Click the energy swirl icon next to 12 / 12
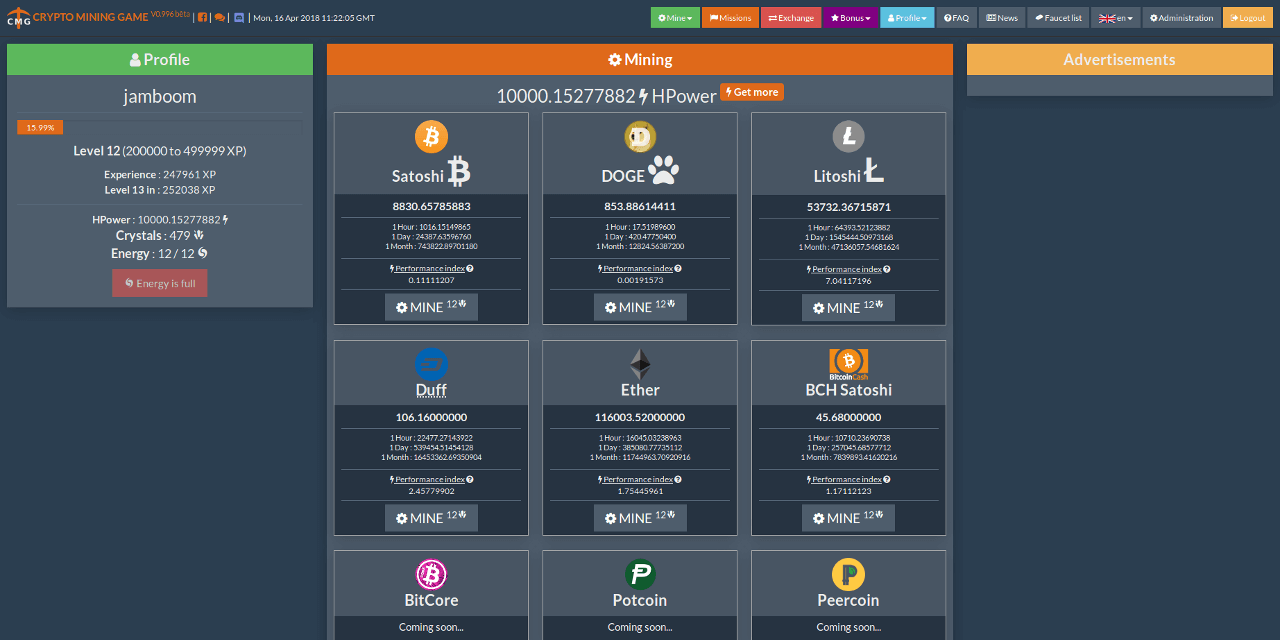 coord(203,253)
